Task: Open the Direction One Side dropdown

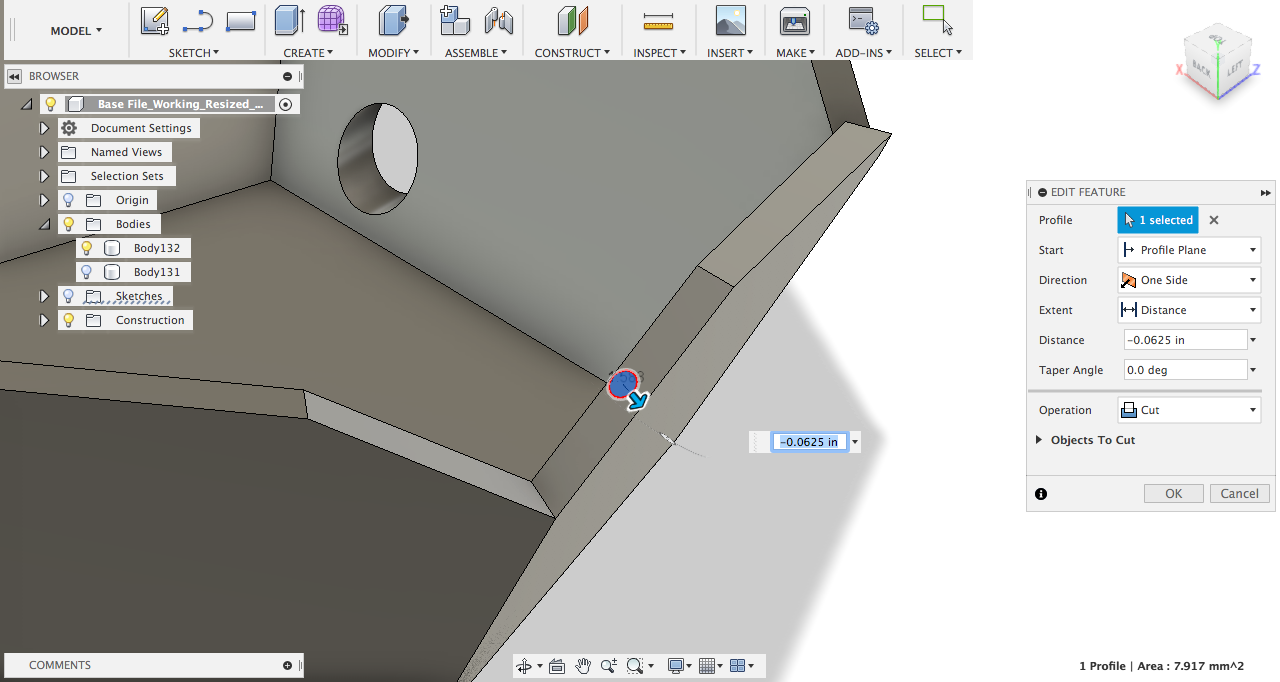Action: click(1189, 280)
